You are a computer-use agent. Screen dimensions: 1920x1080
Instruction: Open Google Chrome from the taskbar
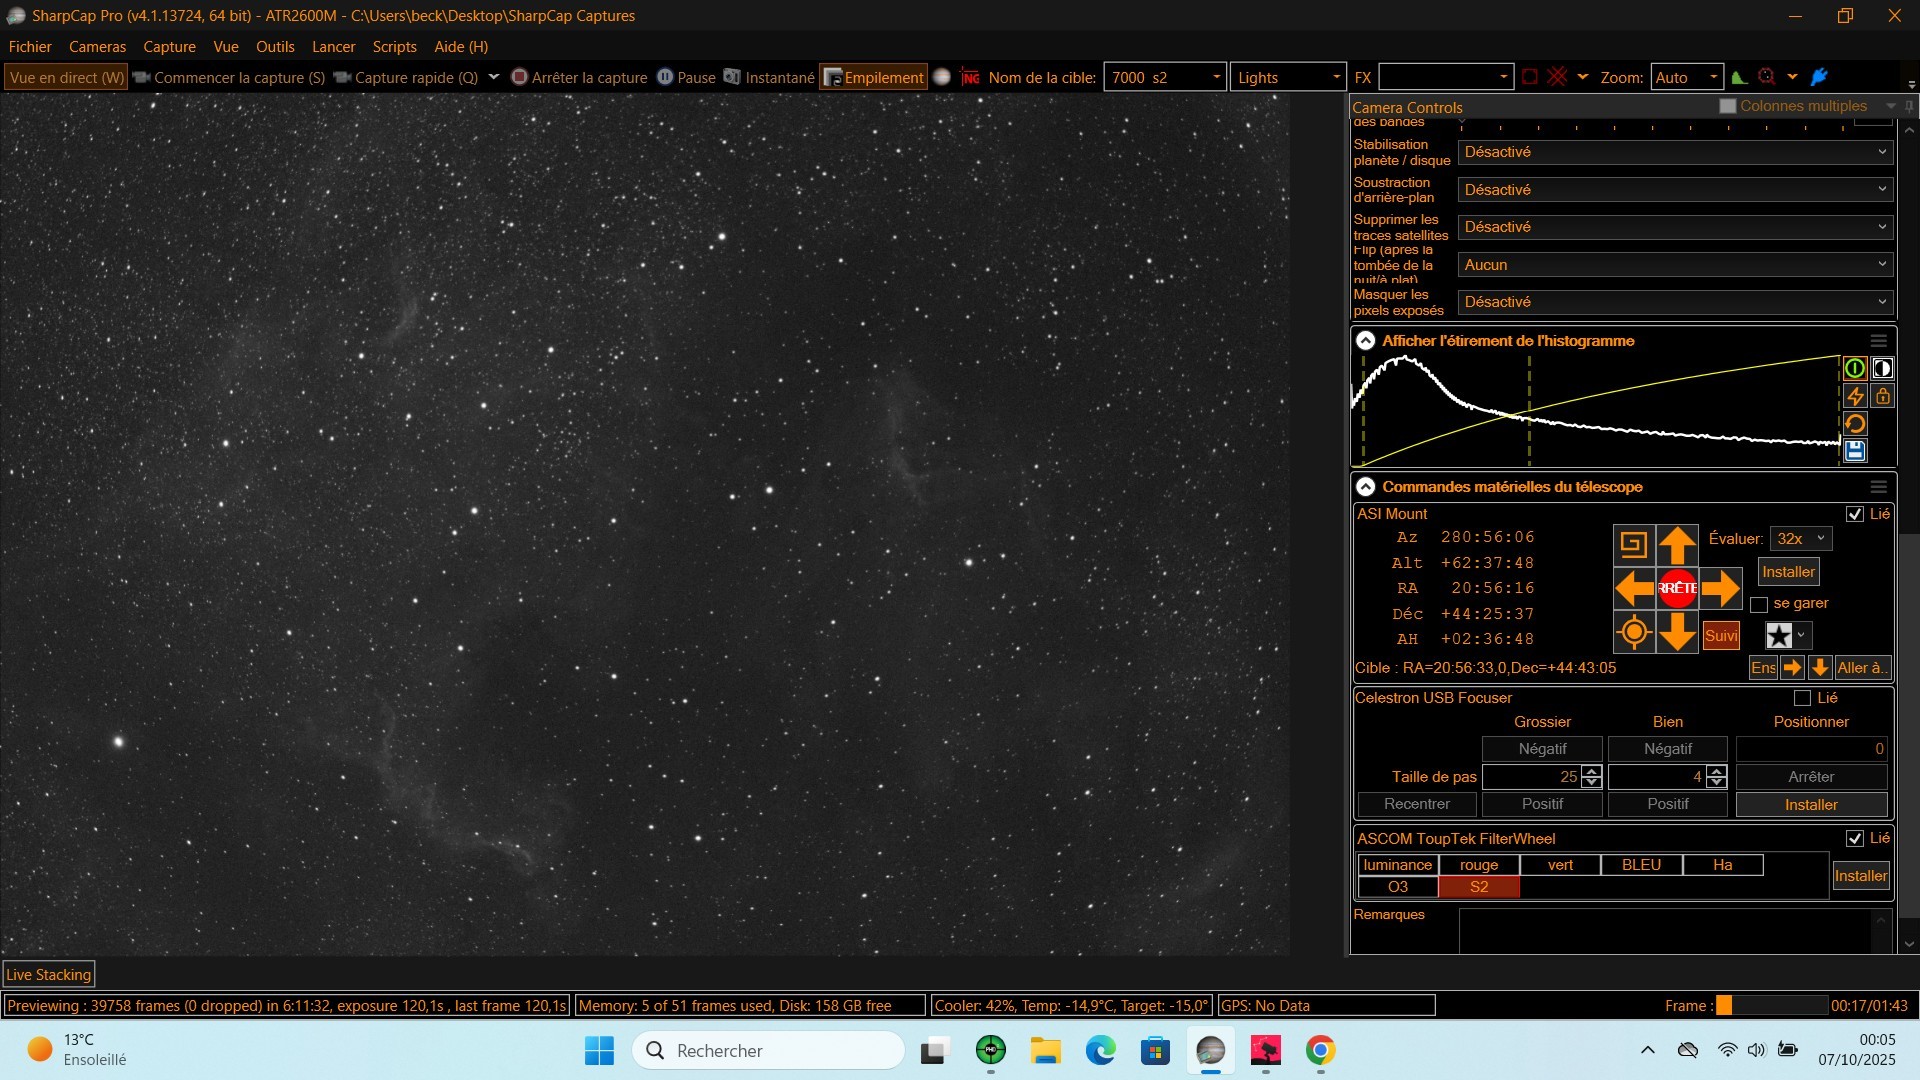[1320, 1050]
